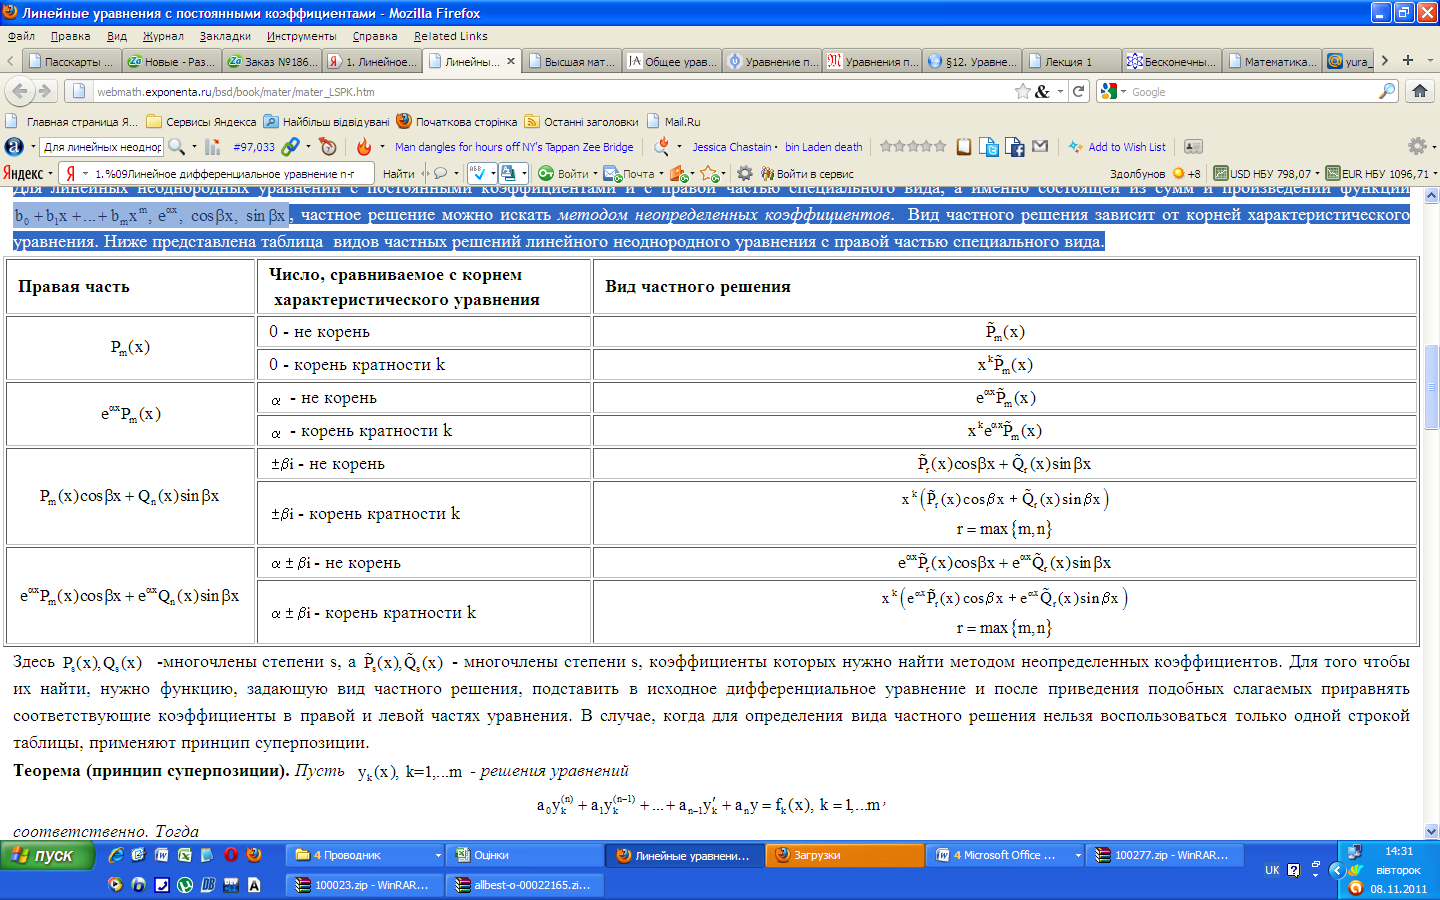Click the URL address bar field
The height and width of the screenshot is (900, 1440).
point(550,91)
